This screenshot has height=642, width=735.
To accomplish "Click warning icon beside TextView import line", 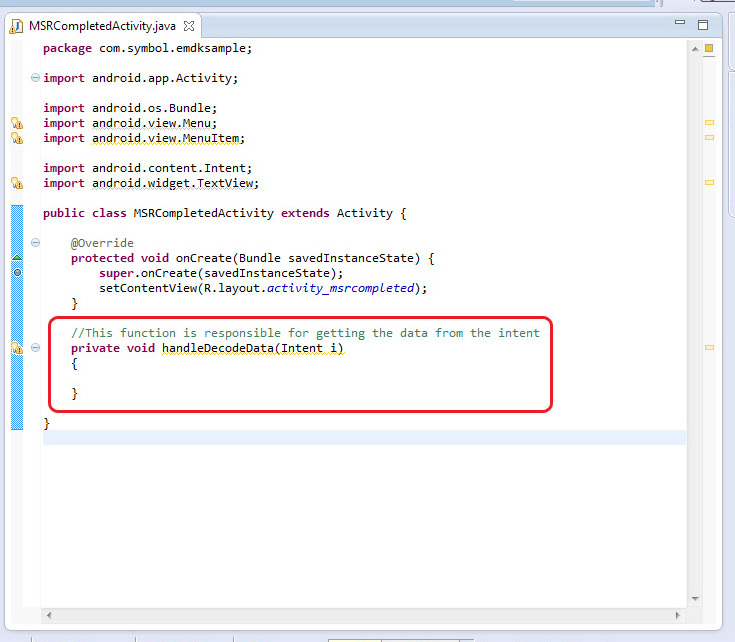I will pos(16,183).
